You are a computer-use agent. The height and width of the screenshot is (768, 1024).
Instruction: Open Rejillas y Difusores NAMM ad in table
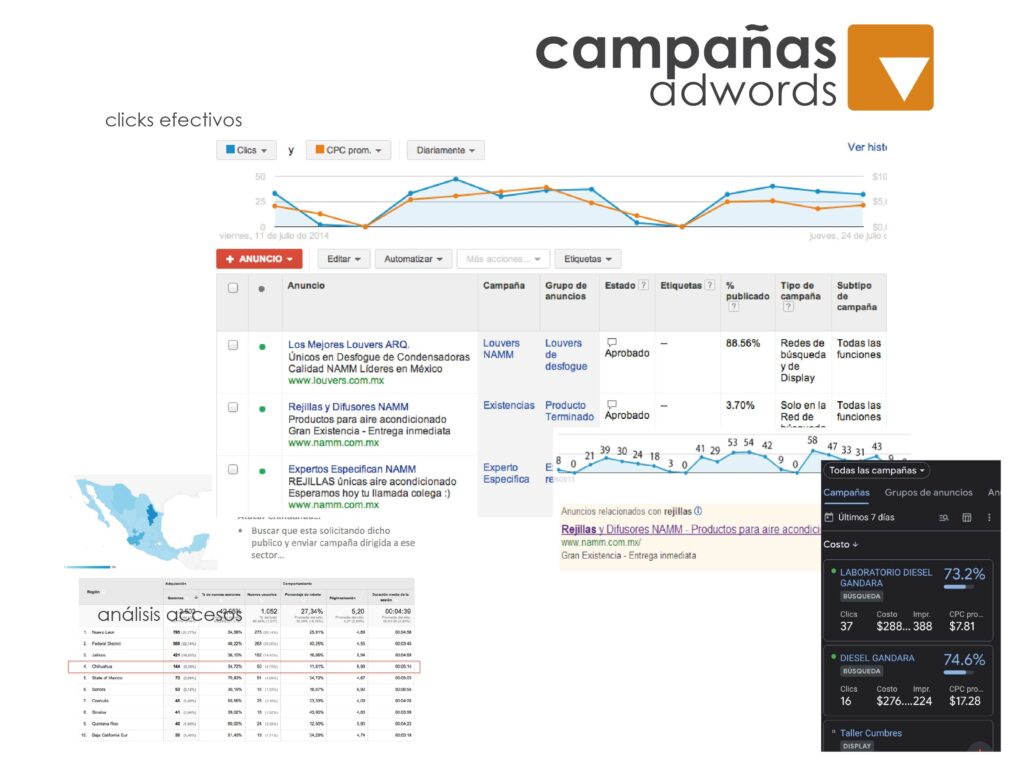(x=348, y=407)
